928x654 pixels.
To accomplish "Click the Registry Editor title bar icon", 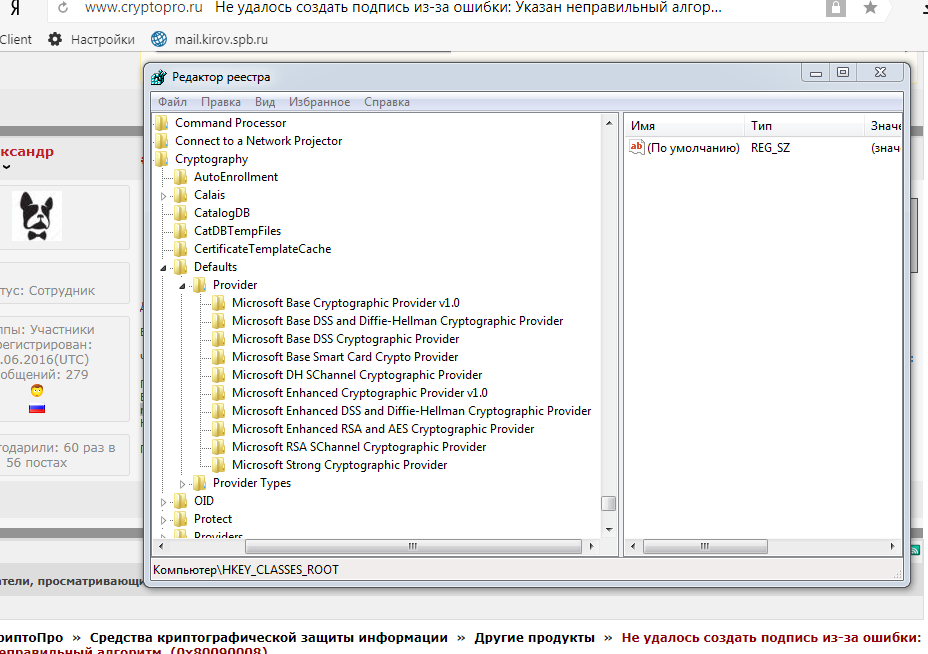I will (x=159, y=77).
